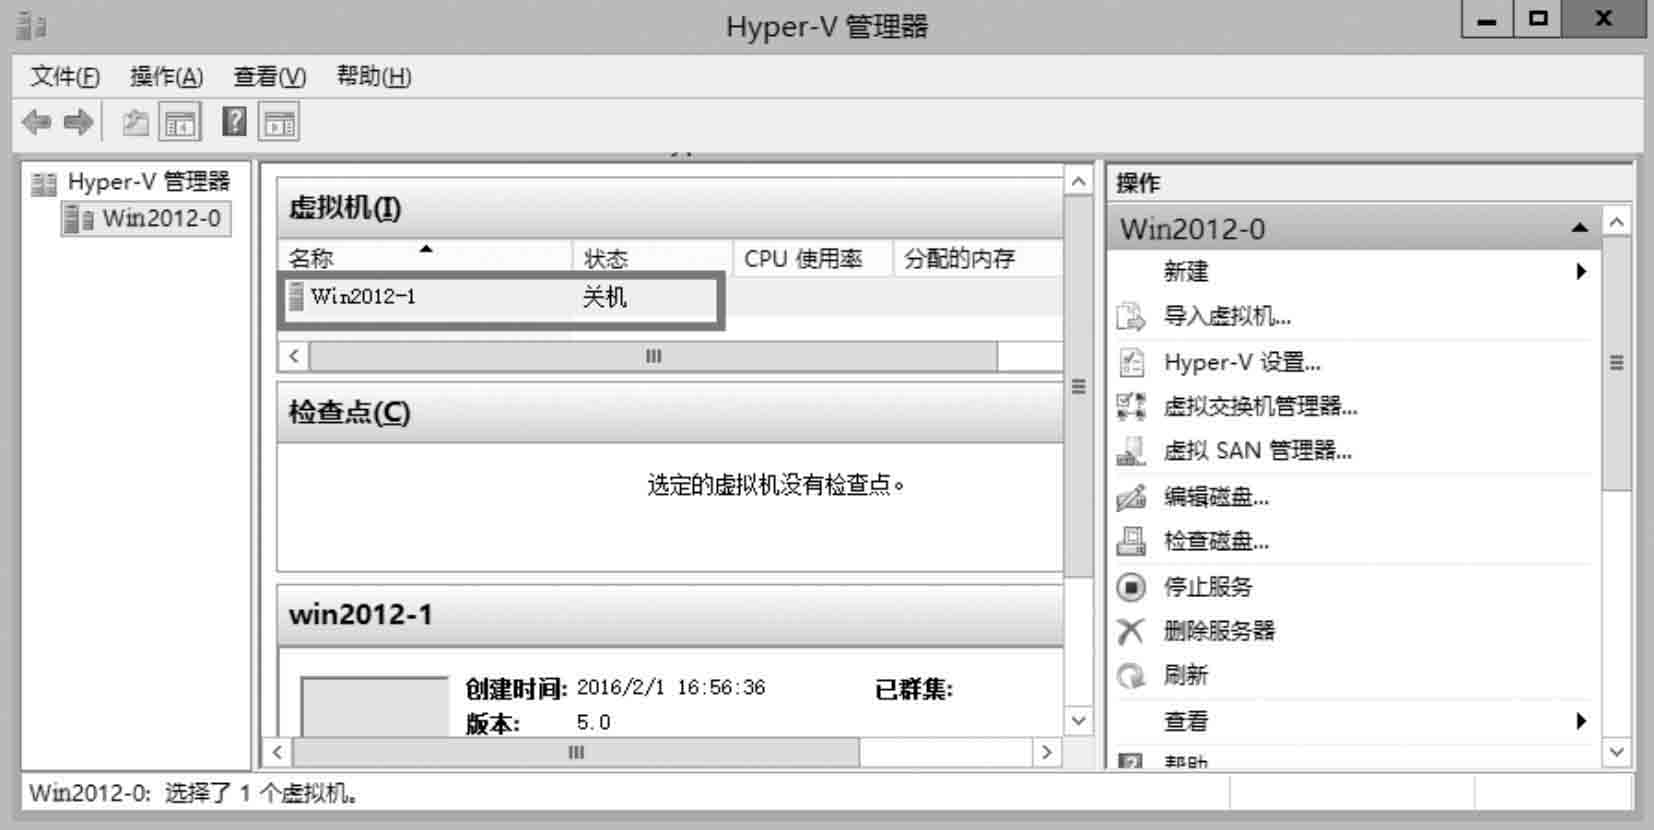Click 停止服务 action
This screenshot has height=830, width=1654.
tap(1207, 587)
